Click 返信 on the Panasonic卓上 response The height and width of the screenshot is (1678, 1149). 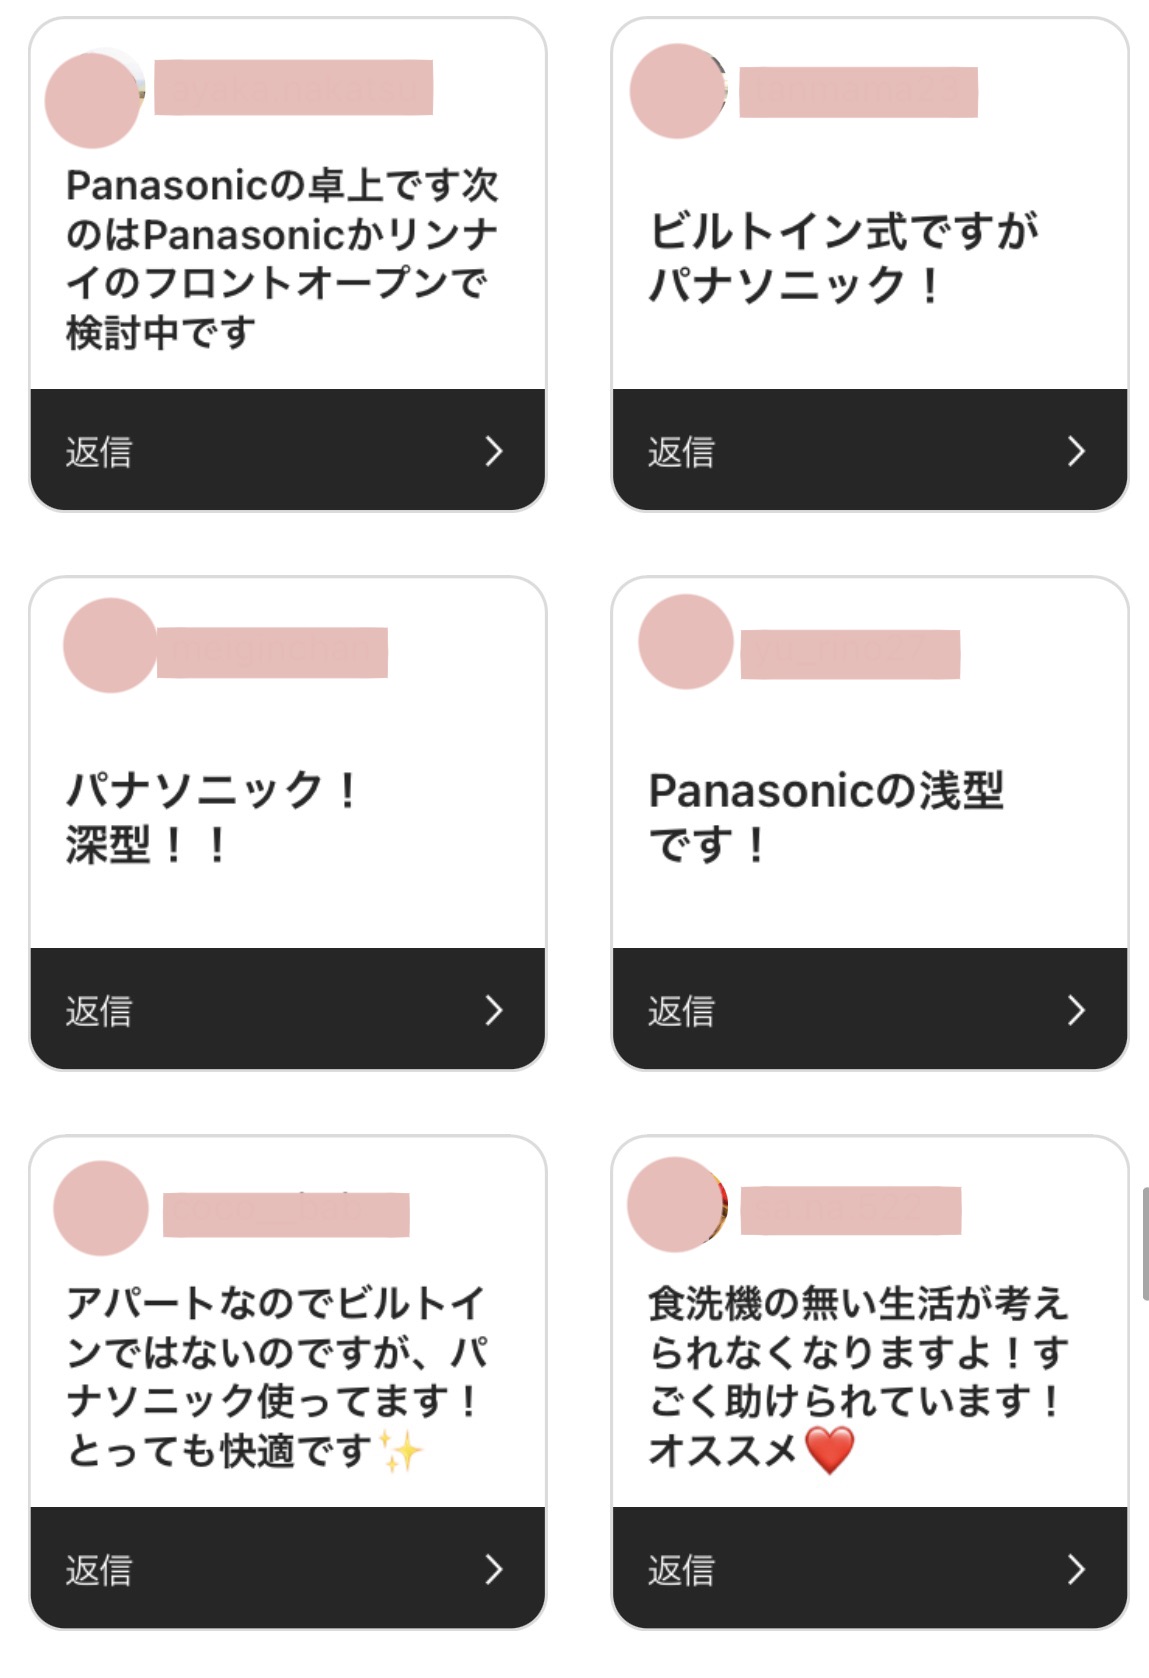[x=99, y=452]
